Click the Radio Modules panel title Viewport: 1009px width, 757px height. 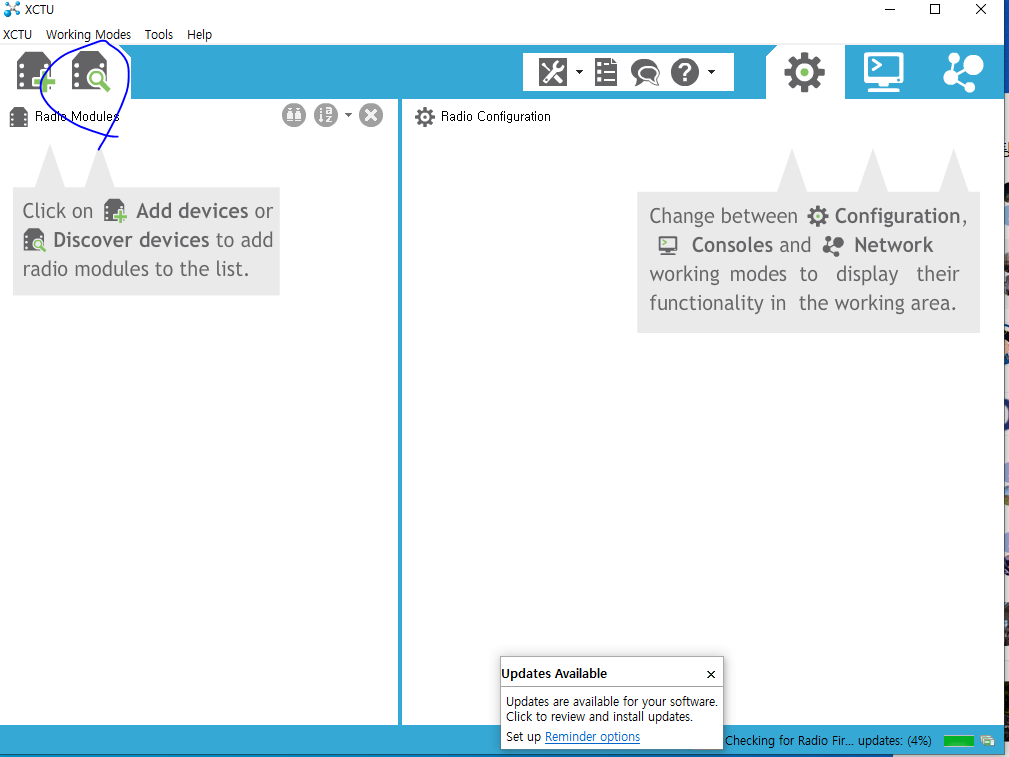pyautogui.click(x=77, y=117)
